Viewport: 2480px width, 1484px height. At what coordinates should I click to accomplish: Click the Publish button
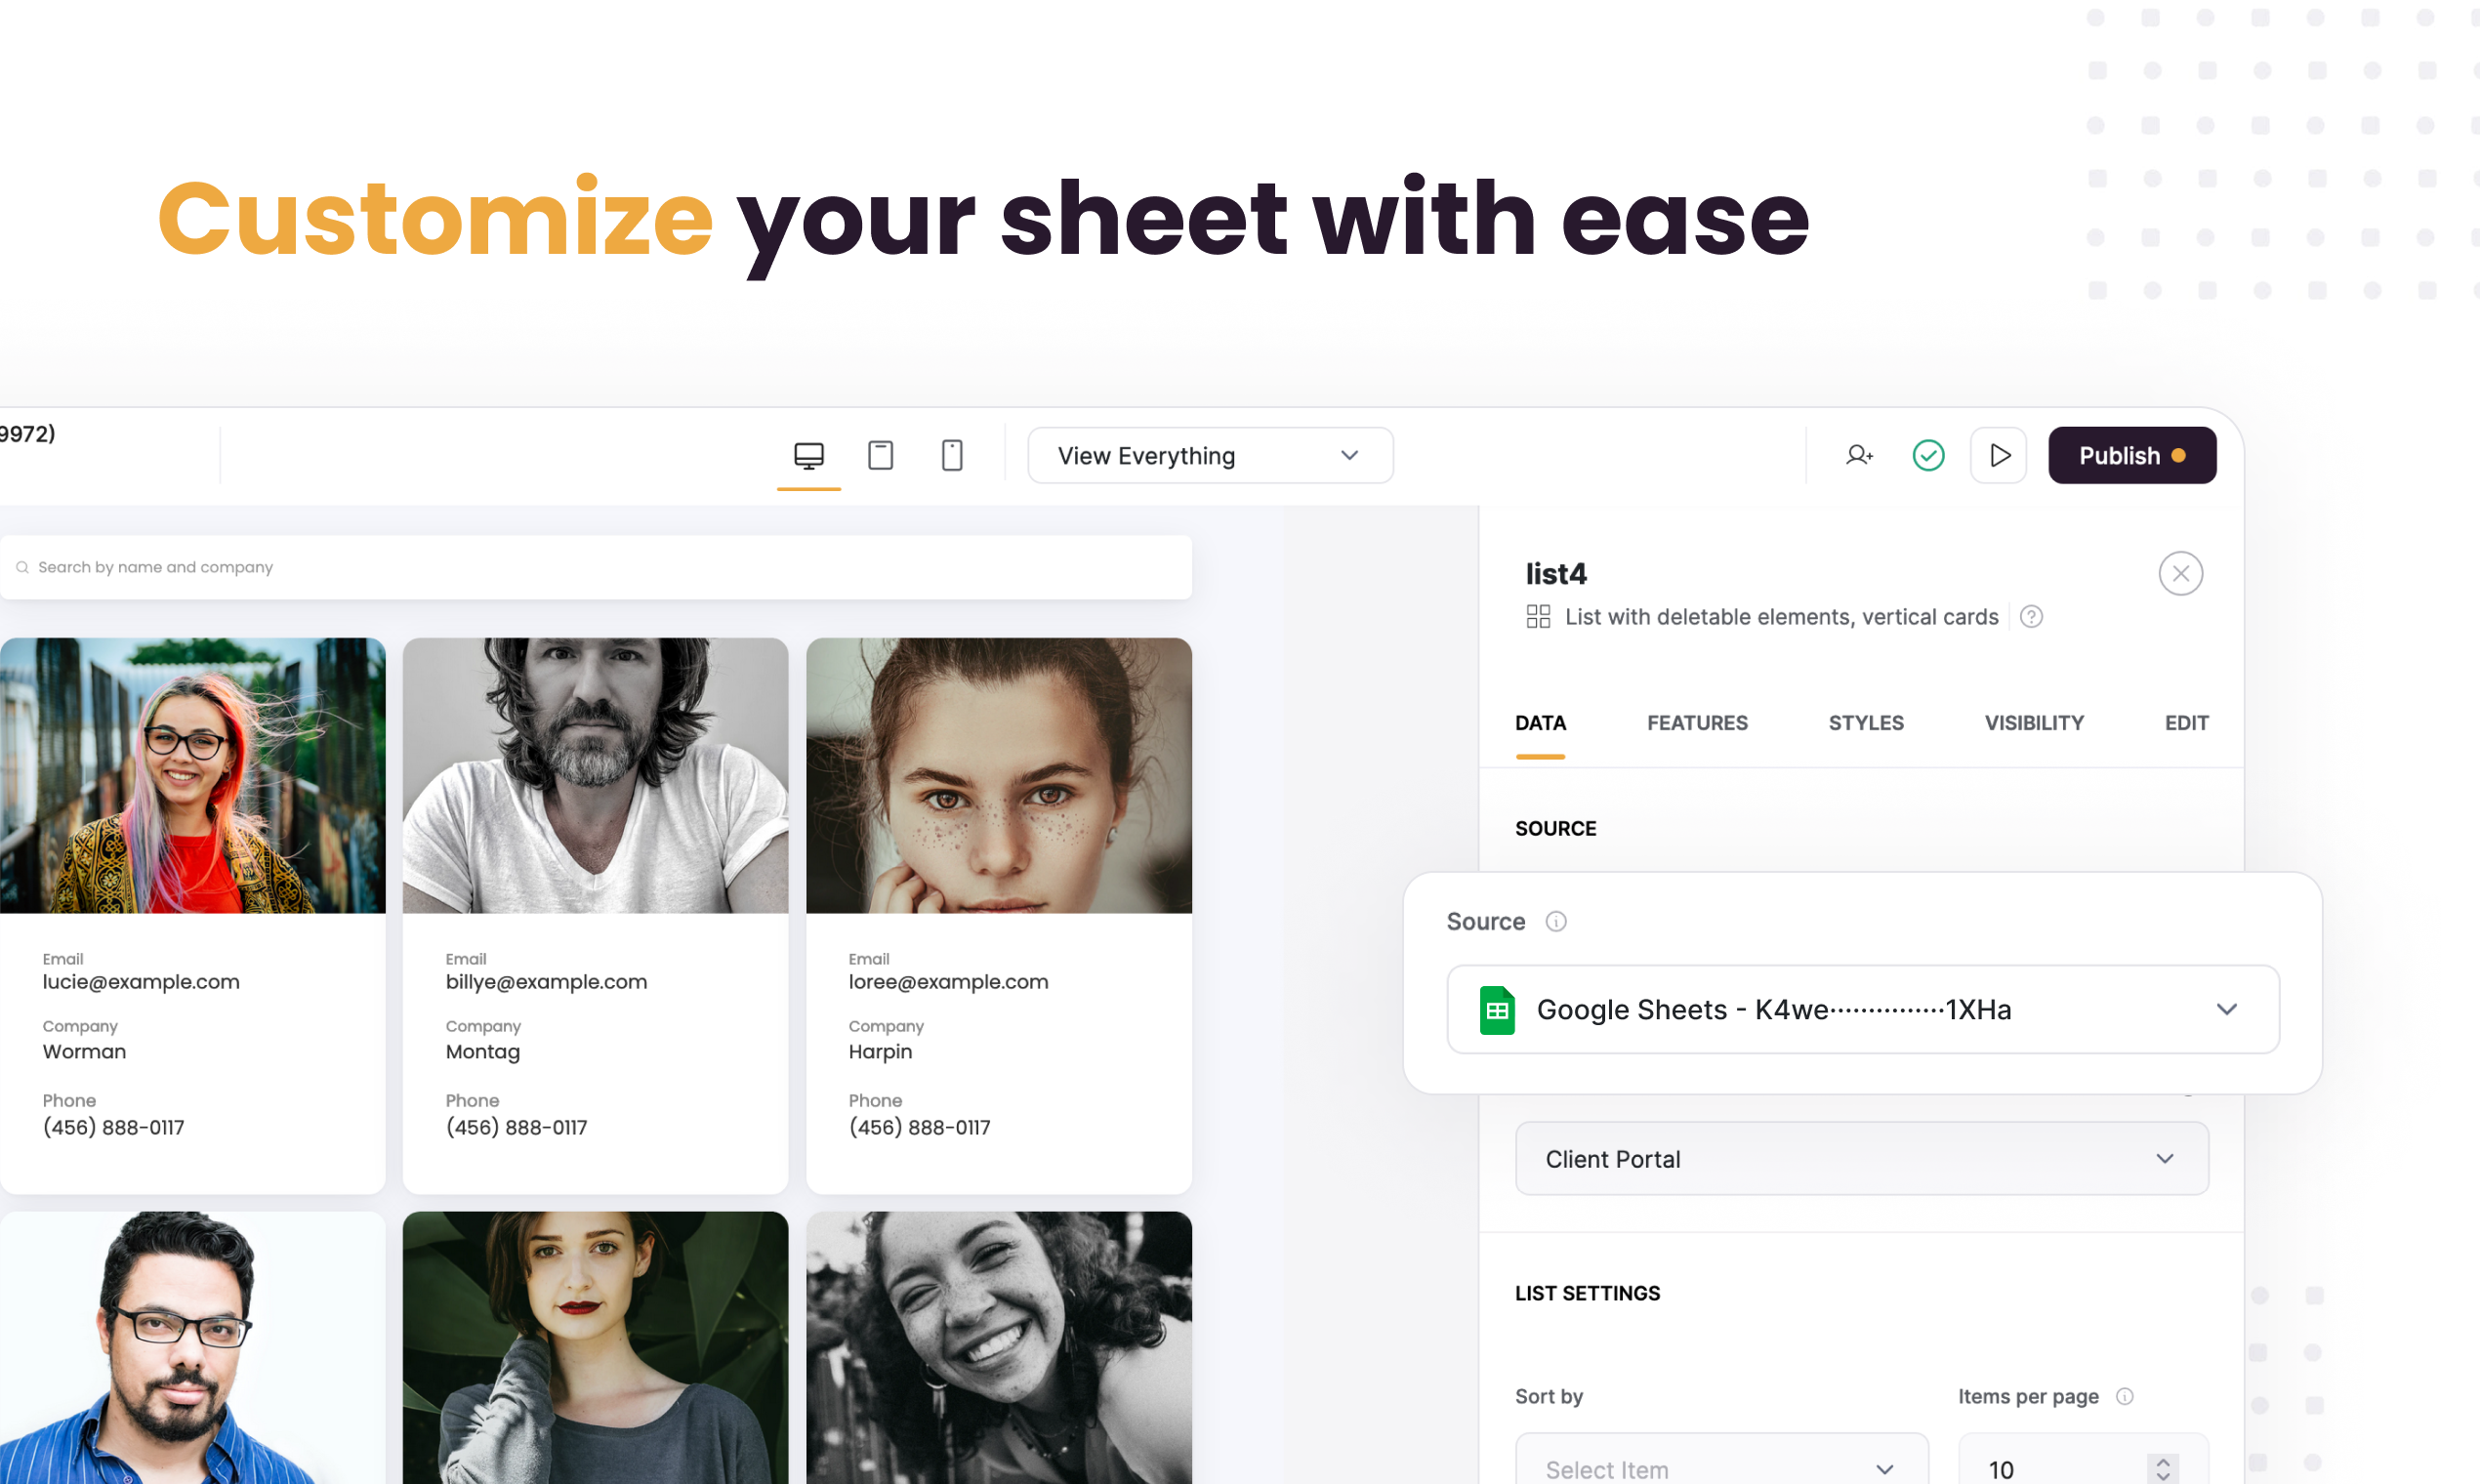(x=2131, y=456)
